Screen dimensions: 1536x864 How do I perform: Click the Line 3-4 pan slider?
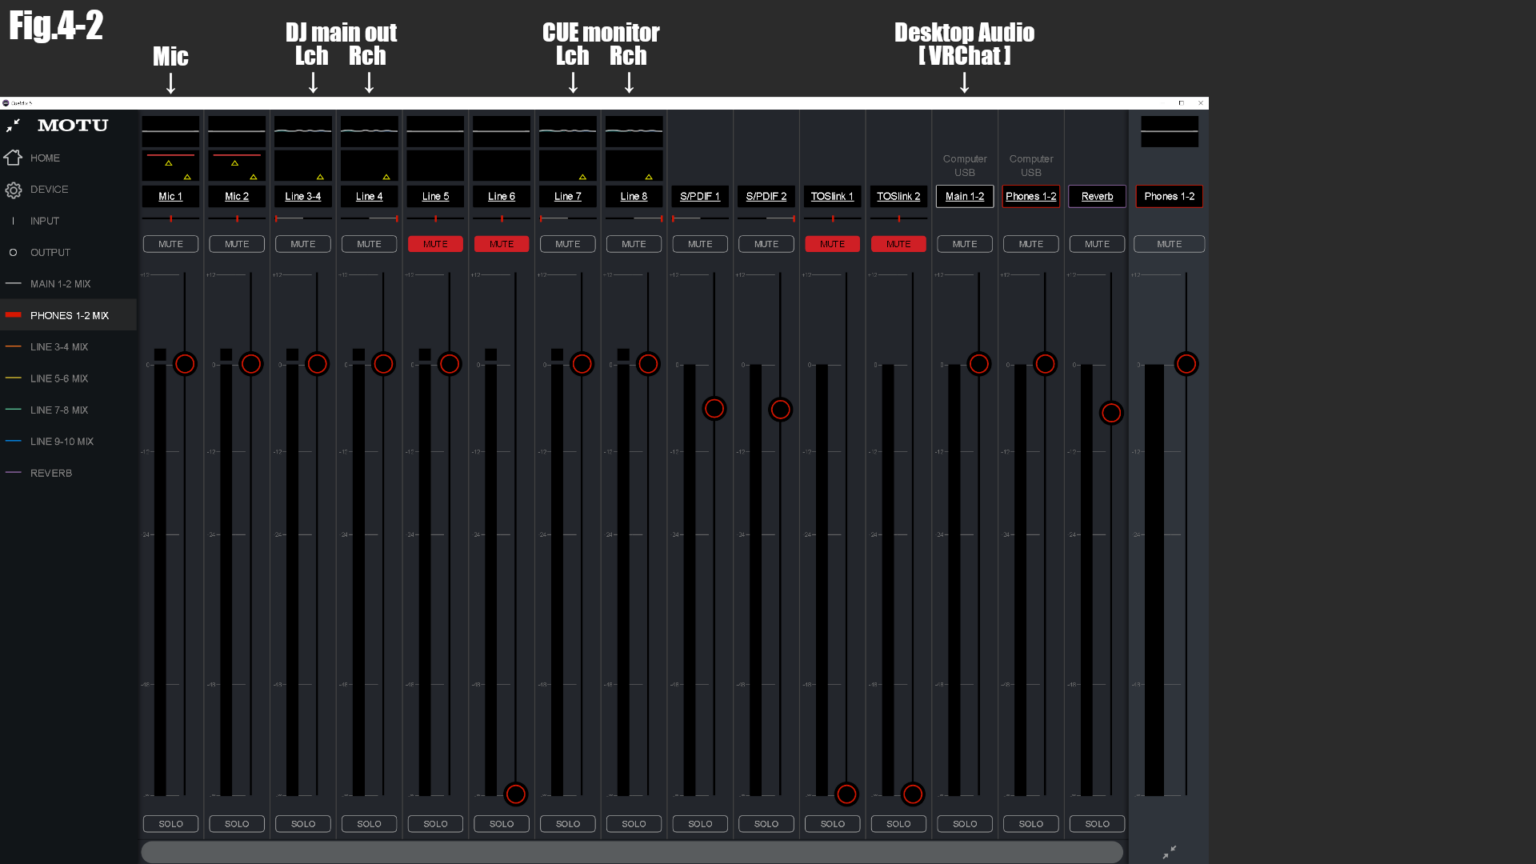tap(303, 218)
